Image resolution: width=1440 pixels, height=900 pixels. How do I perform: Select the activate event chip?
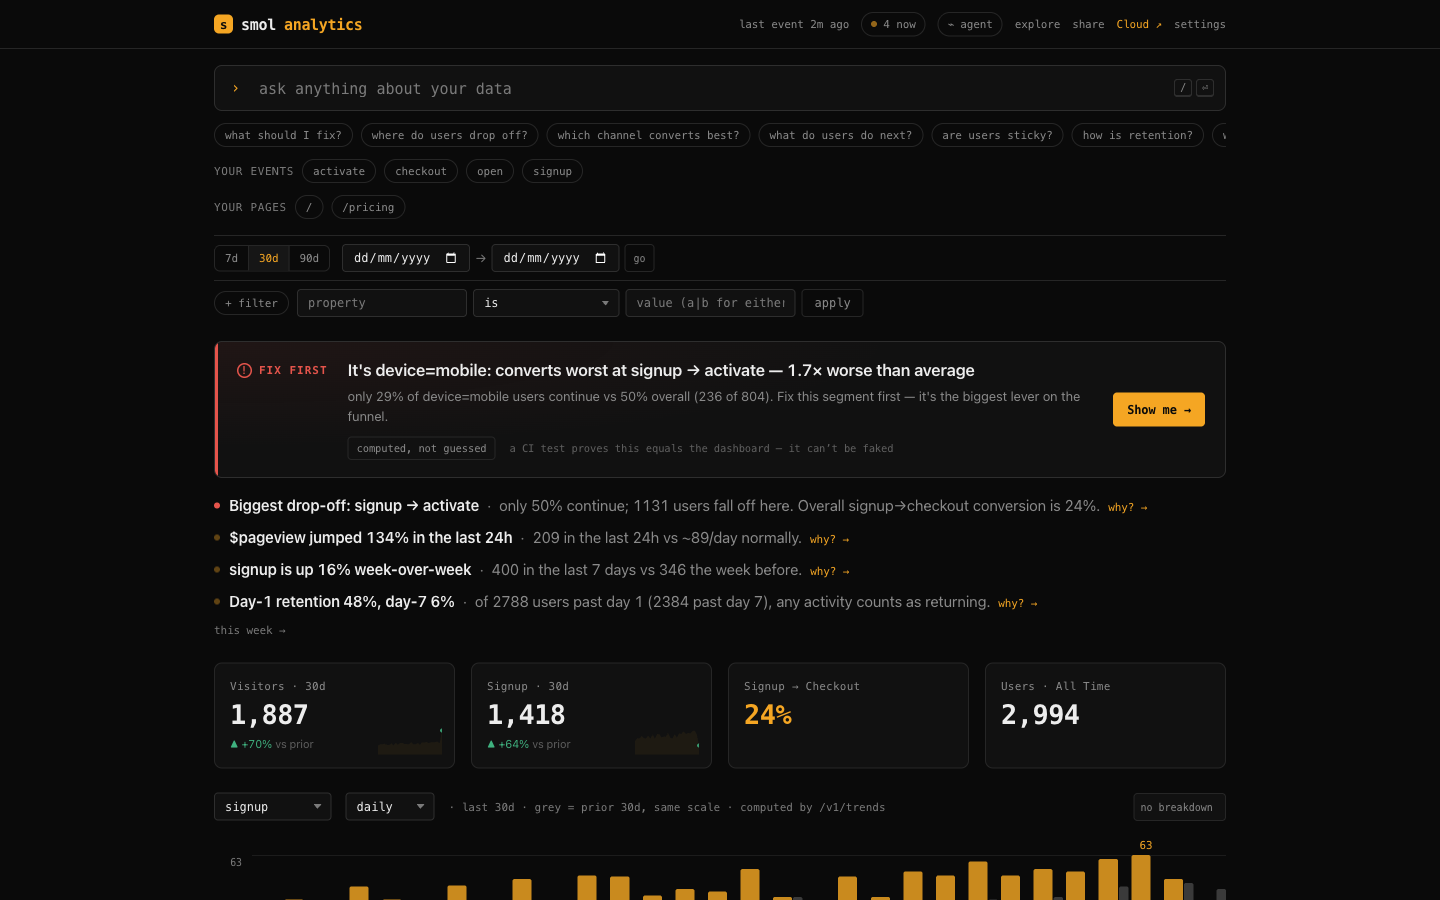pos(339,171)
